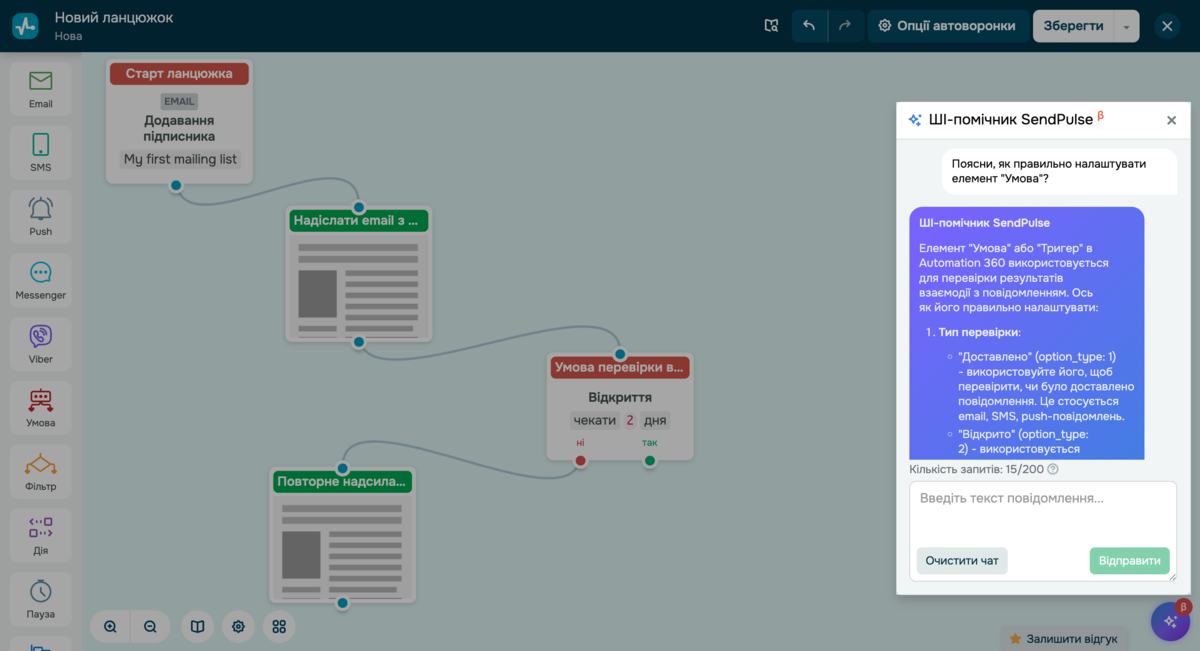This screenshot has width=1200, height=651.
Task: Select the Push element in sidebar
Action: pos(41,217)
